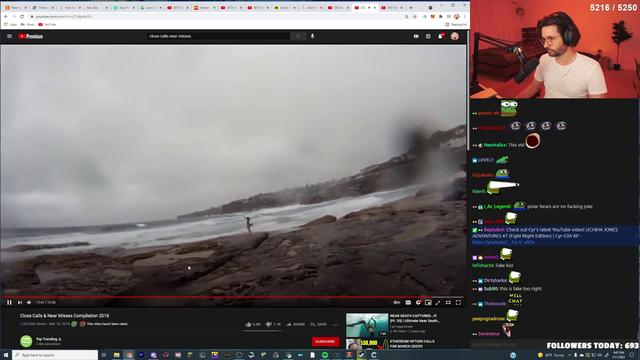Open the Windows Start menu

pos(6,355)
